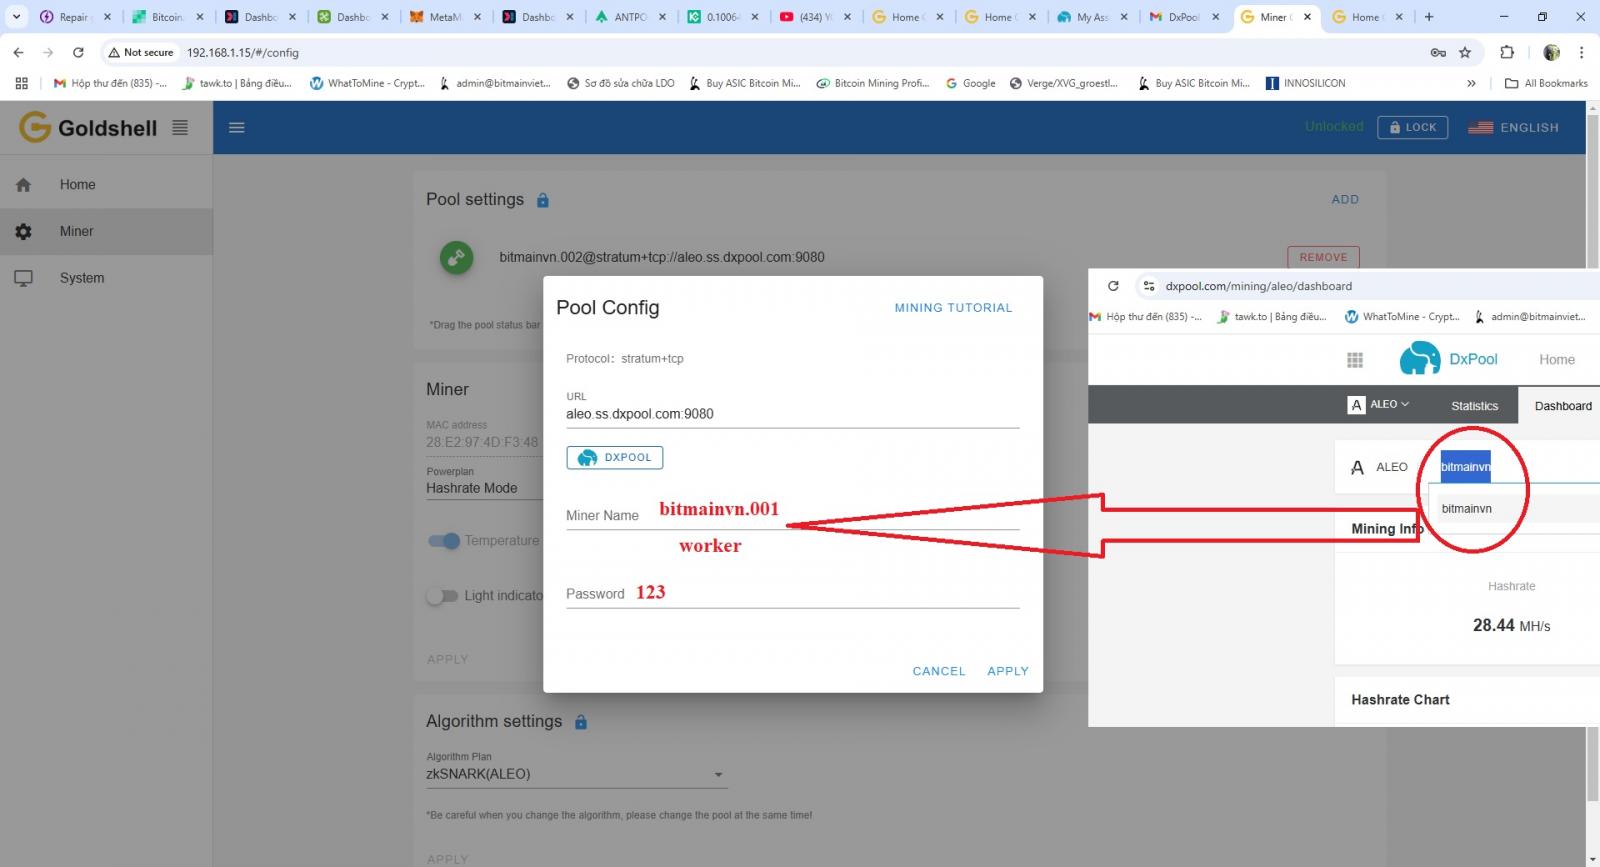The image size is (1600, 867).
Task: Open the ENGLISH language selector
Action: point(1514,128)
